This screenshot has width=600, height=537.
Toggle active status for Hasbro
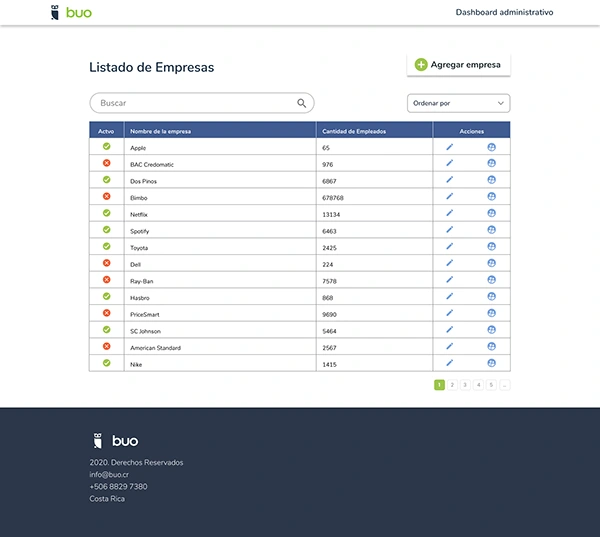107,296
